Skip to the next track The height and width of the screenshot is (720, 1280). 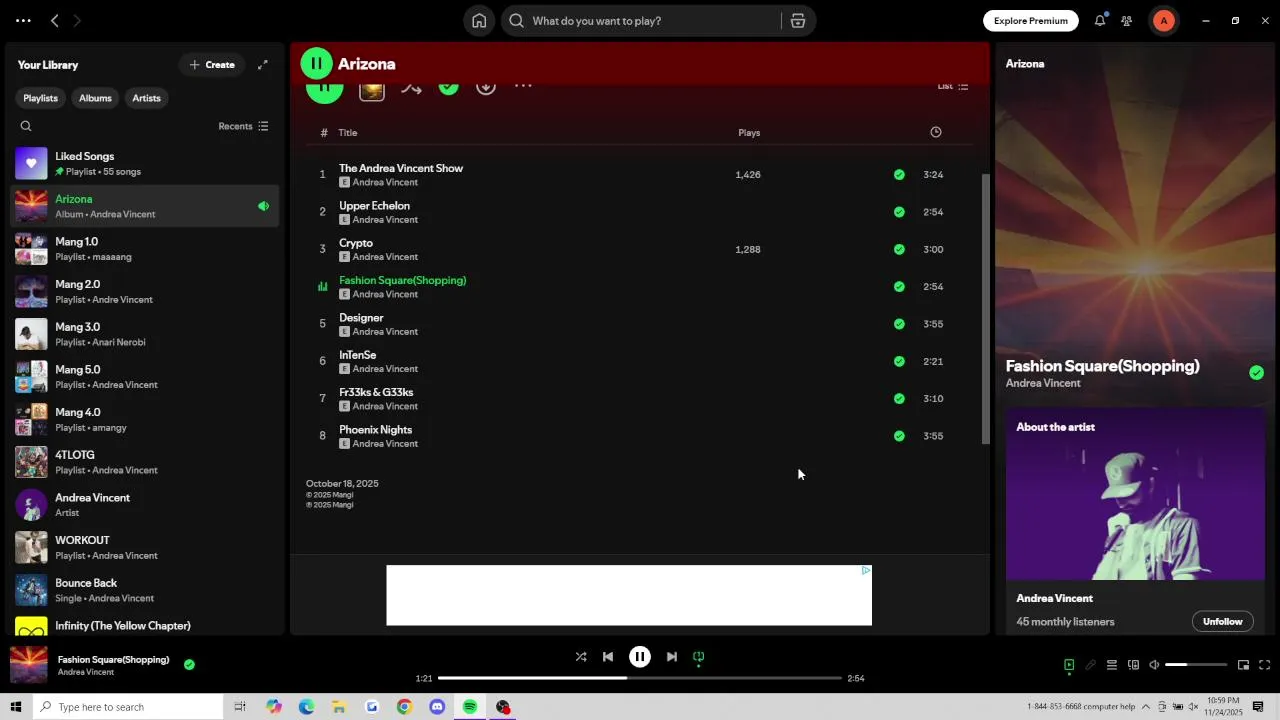tap(672, 657)
